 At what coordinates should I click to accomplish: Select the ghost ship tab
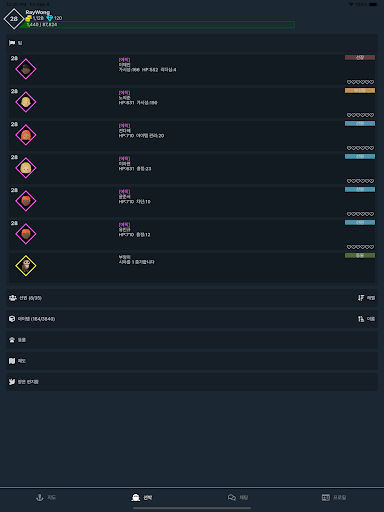142,497
